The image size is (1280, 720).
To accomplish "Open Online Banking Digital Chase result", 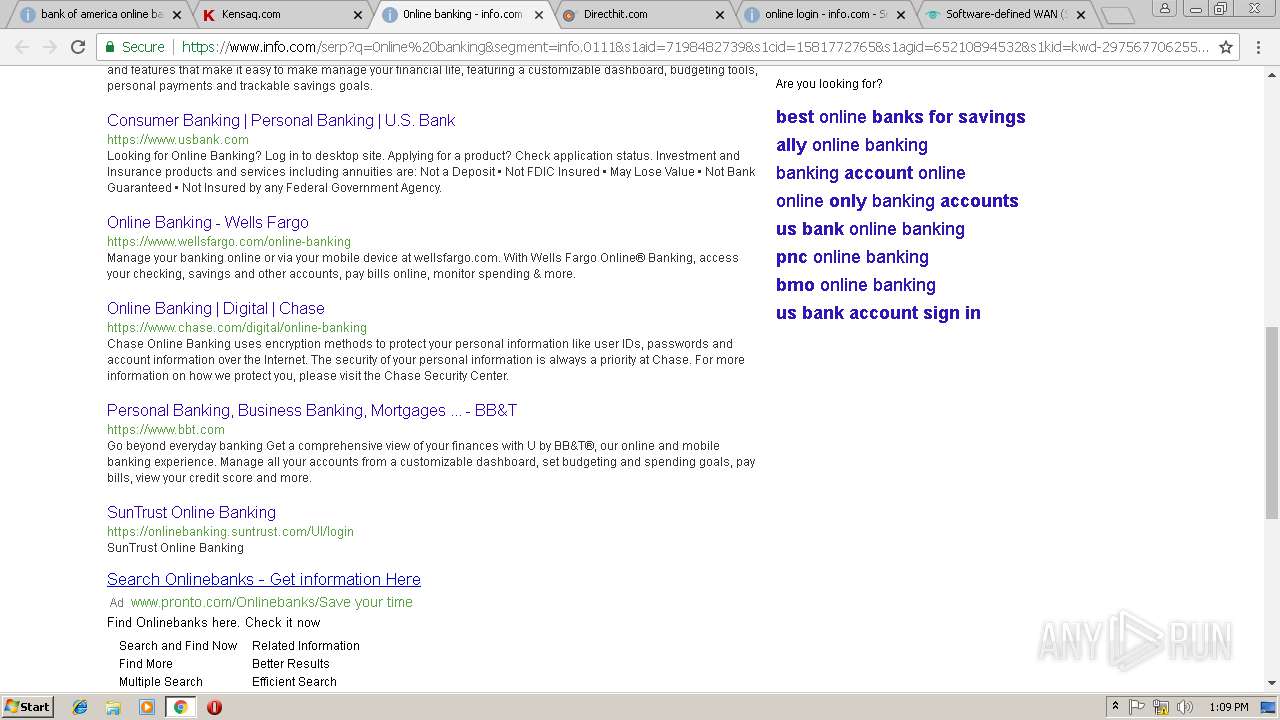I will (216, 308).
